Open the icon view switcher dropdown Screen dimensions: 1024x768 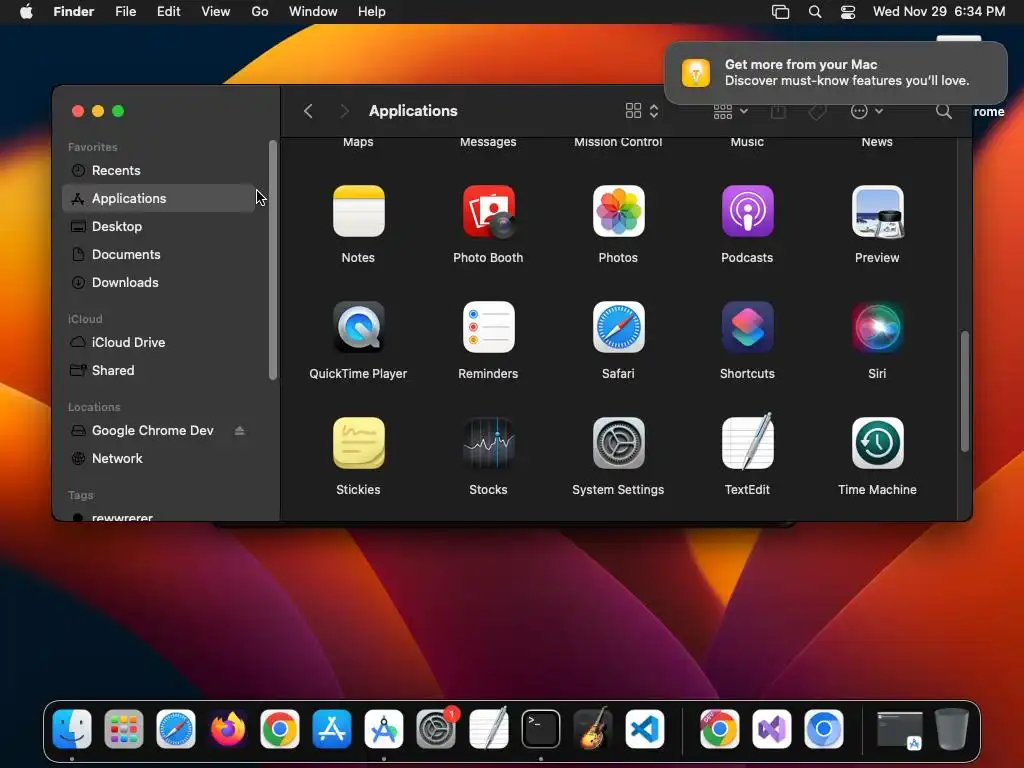(x=643, y=111)
